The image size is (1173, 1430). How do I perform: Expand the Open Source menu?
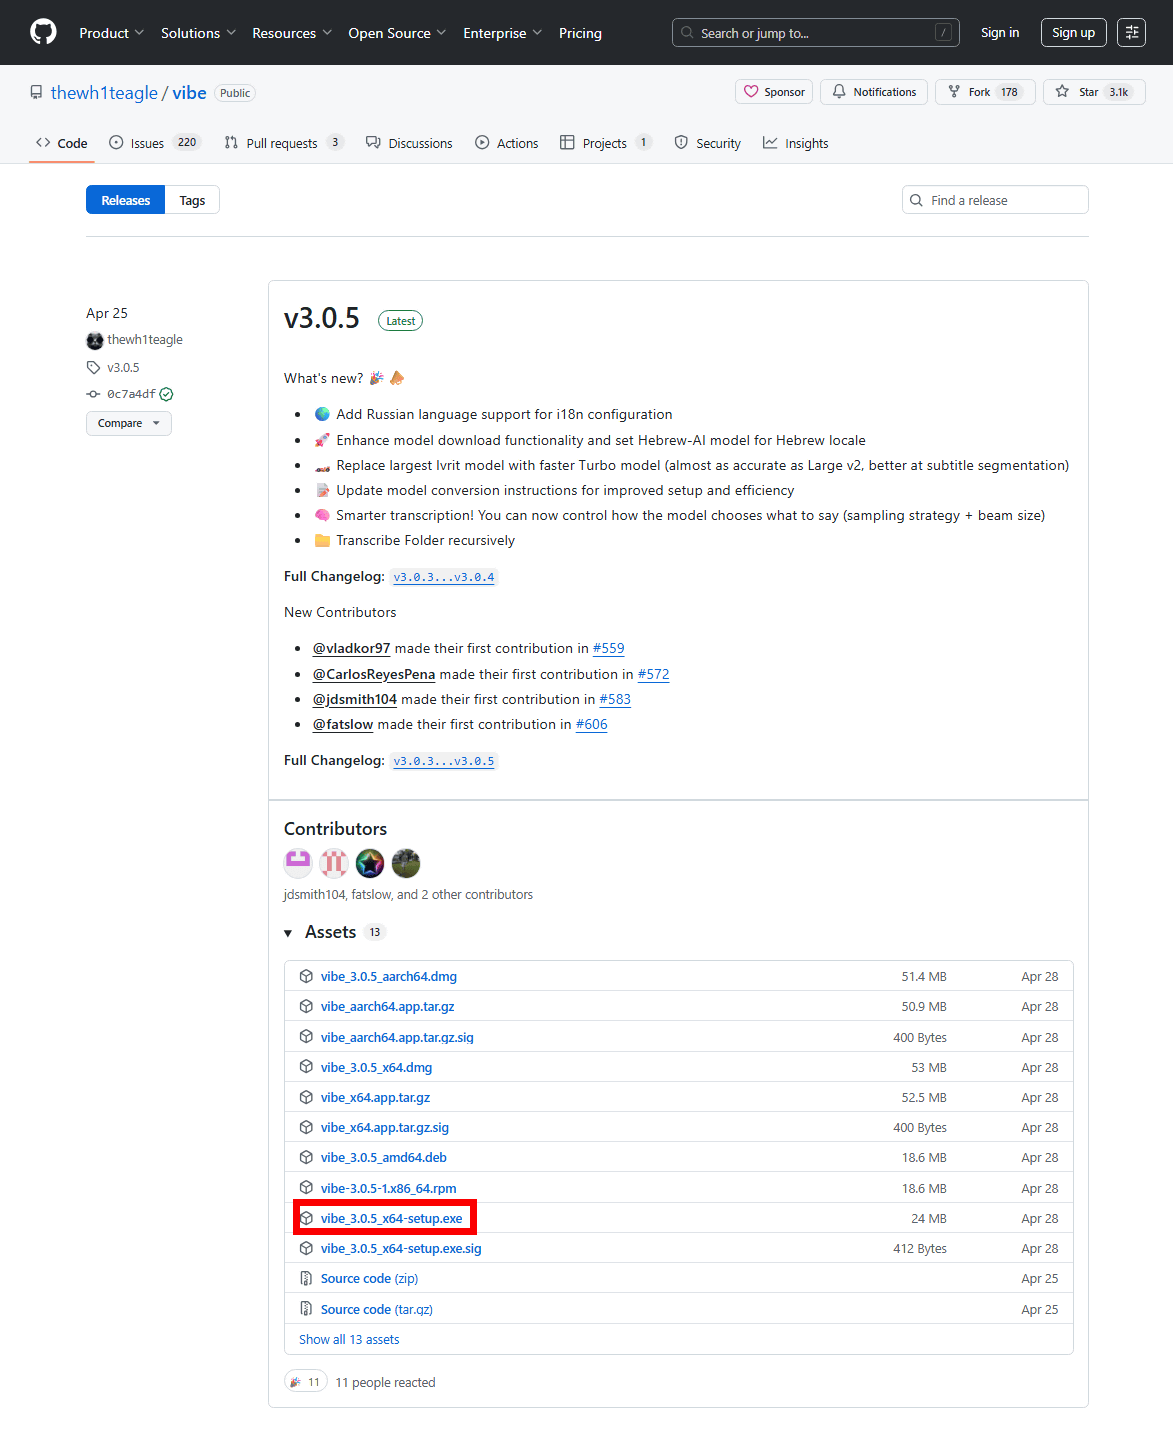(398, 33)
